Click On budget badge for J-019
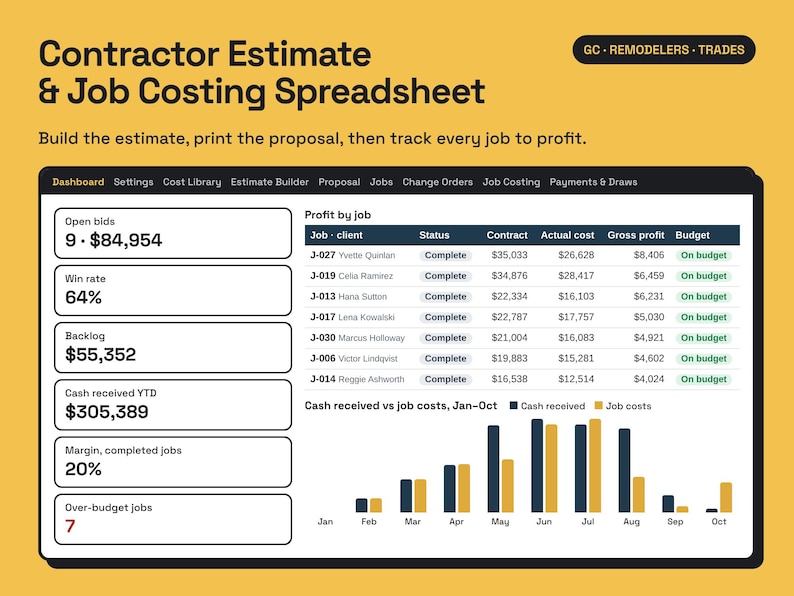The width and height of the screenshot is (794, 596). coord(703,276)
